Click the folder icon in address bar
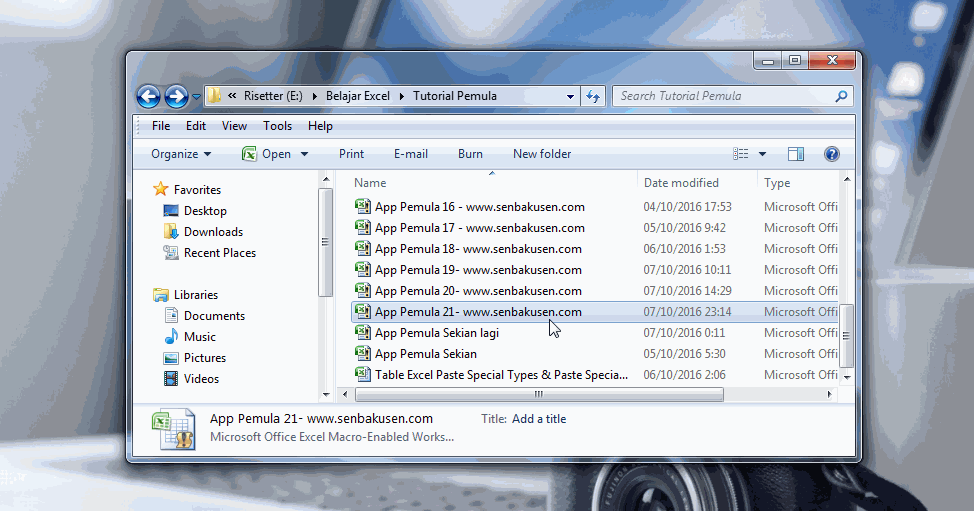 coord(214,96)
